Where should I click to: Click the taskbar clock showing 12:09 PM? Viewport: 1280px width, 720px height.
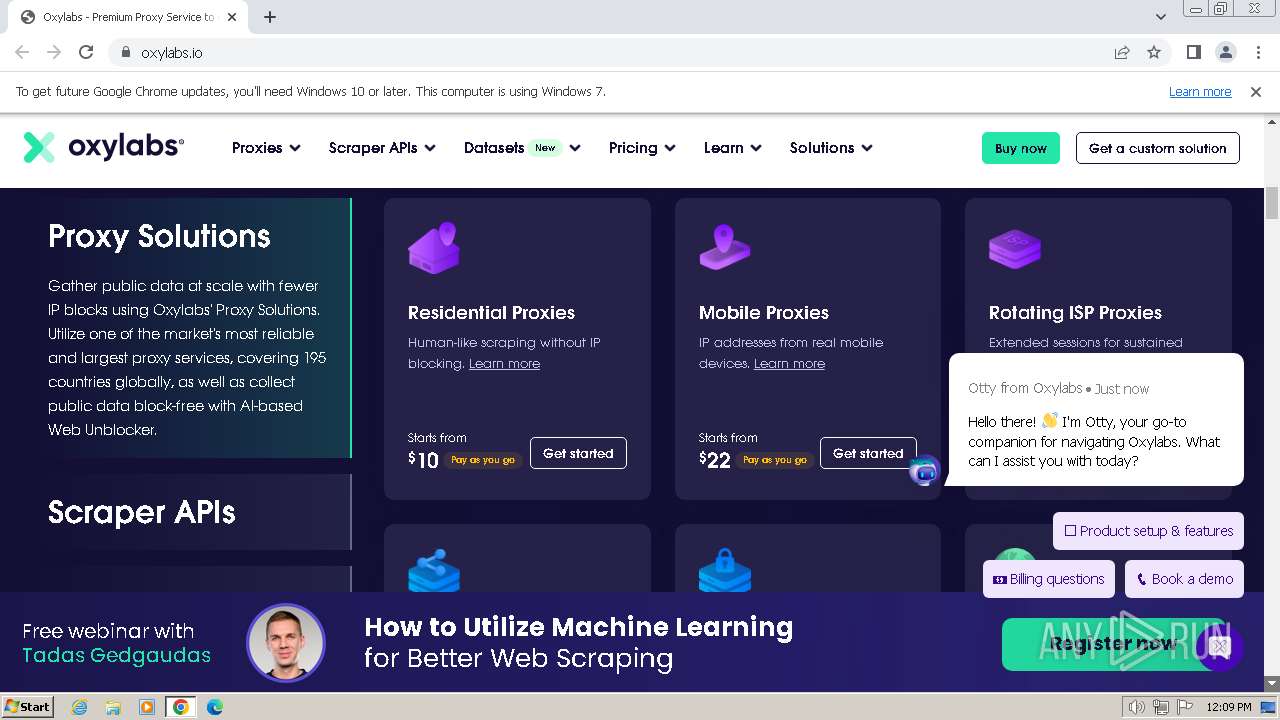pos(1228,707)
